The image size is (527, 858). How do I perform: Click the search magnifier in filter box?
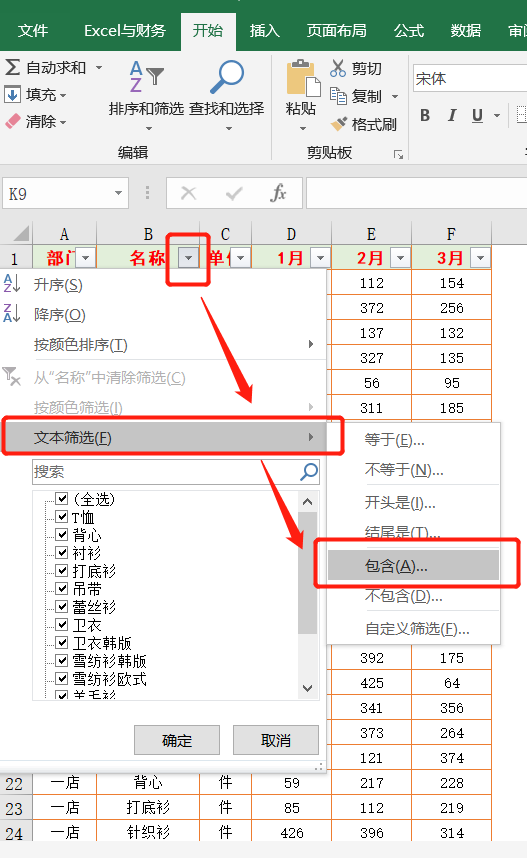tap(309, 471)
